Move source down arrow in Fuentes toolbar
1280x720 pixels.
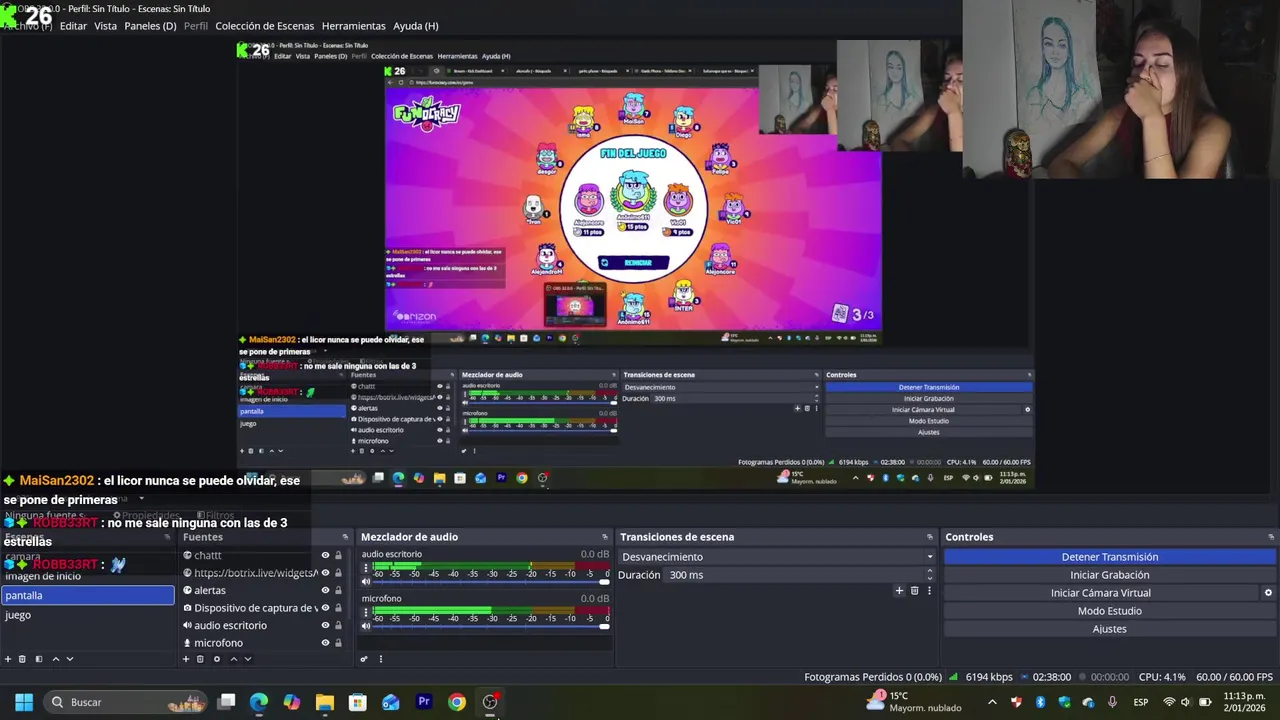point(248,659)
